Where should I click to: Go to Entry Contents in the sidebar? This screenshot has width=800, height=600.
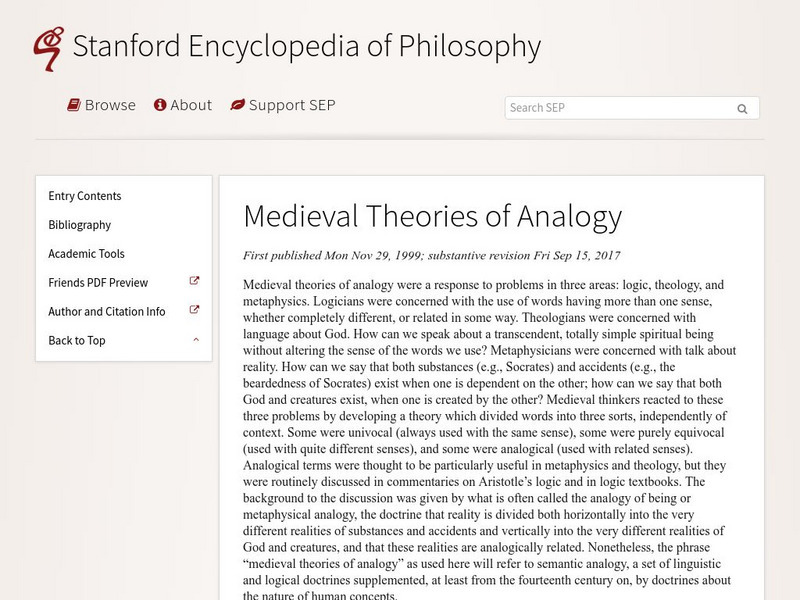point(85,196)
